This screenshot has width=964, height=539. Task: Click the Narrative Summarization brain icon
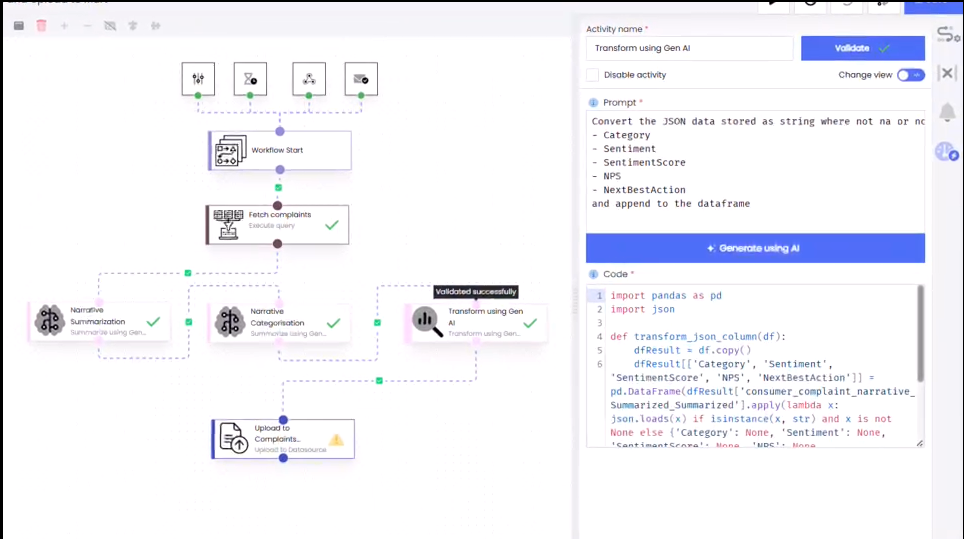pos(50,320)
